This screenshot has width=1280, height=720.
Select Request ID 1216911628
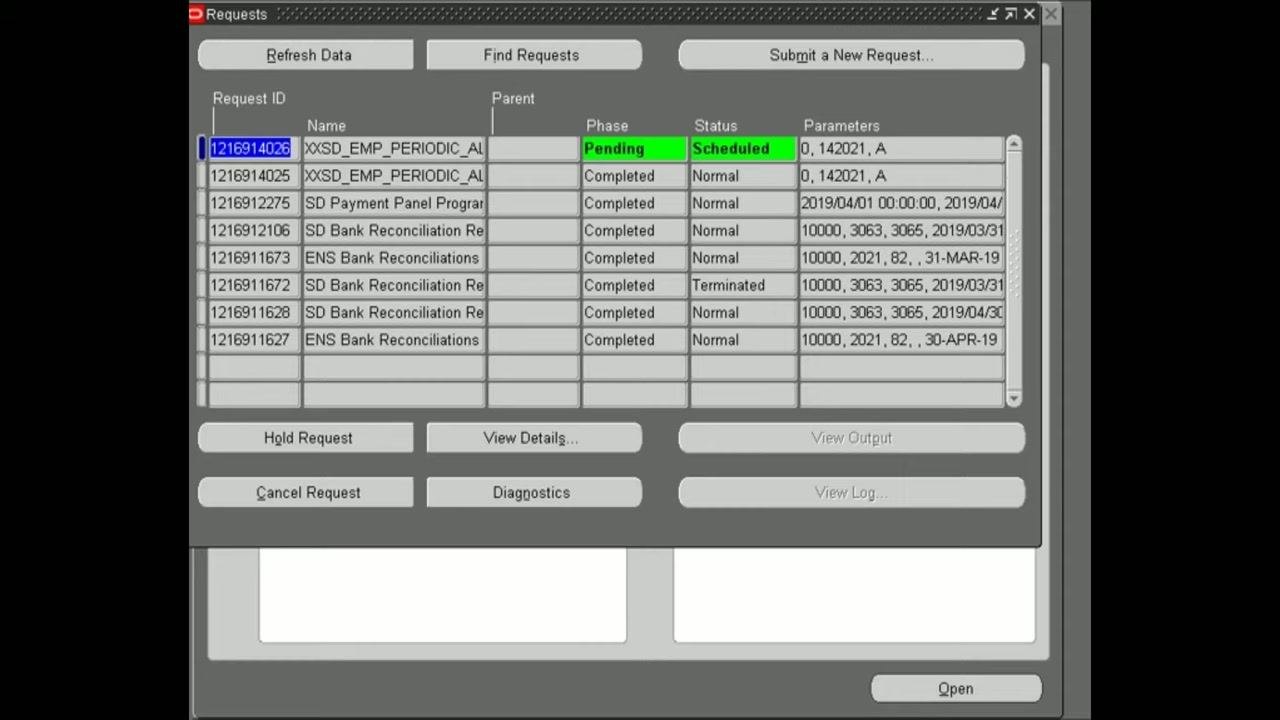point(254,312)
